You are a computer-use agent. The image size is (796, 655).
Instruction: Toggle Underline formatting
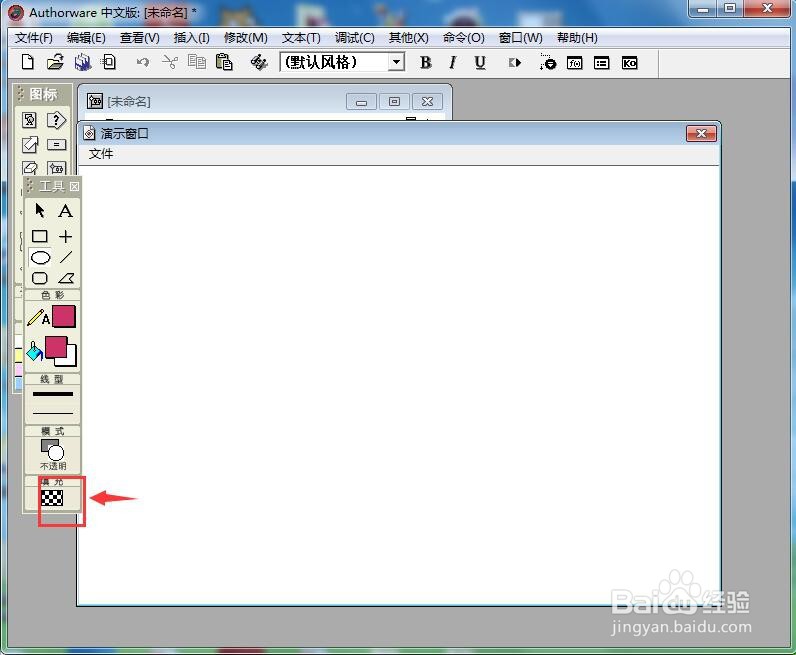480,62
